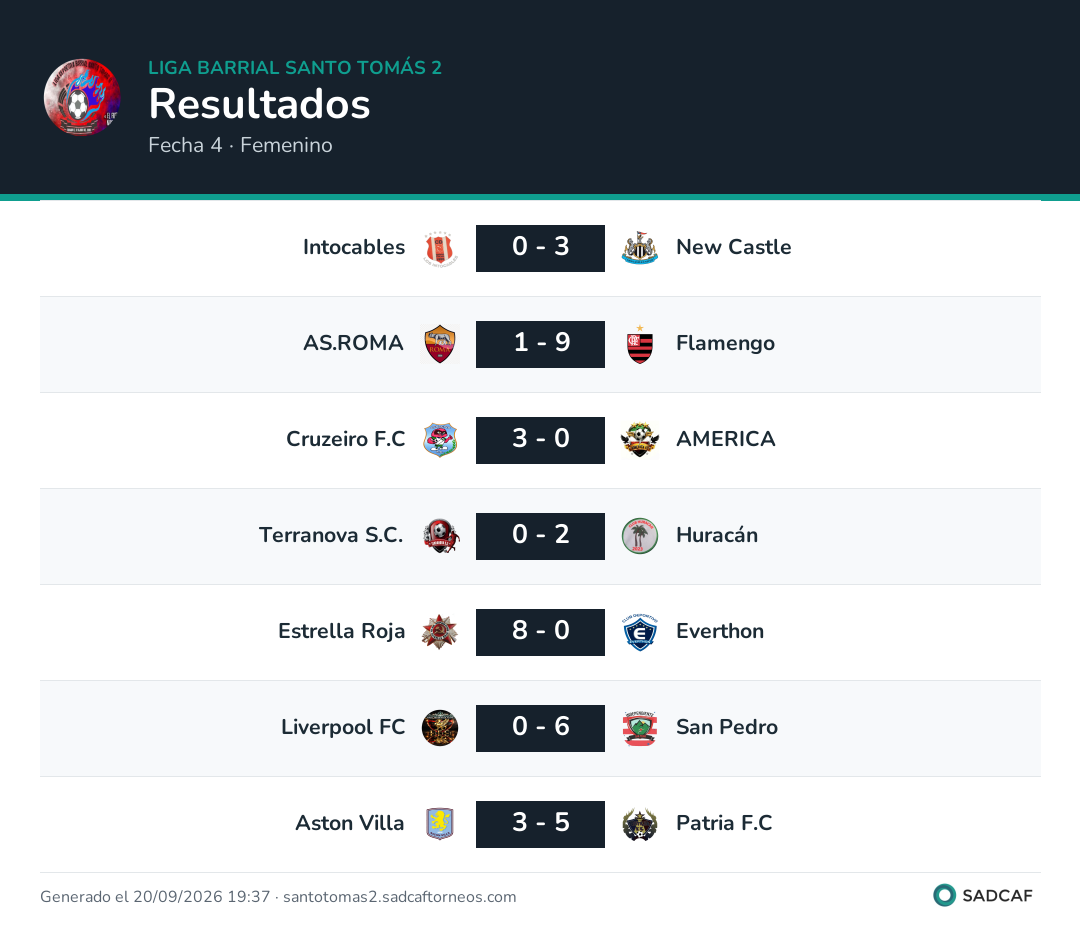
Task: Select the Aston Villa lion crest
Action: (439, 824)
